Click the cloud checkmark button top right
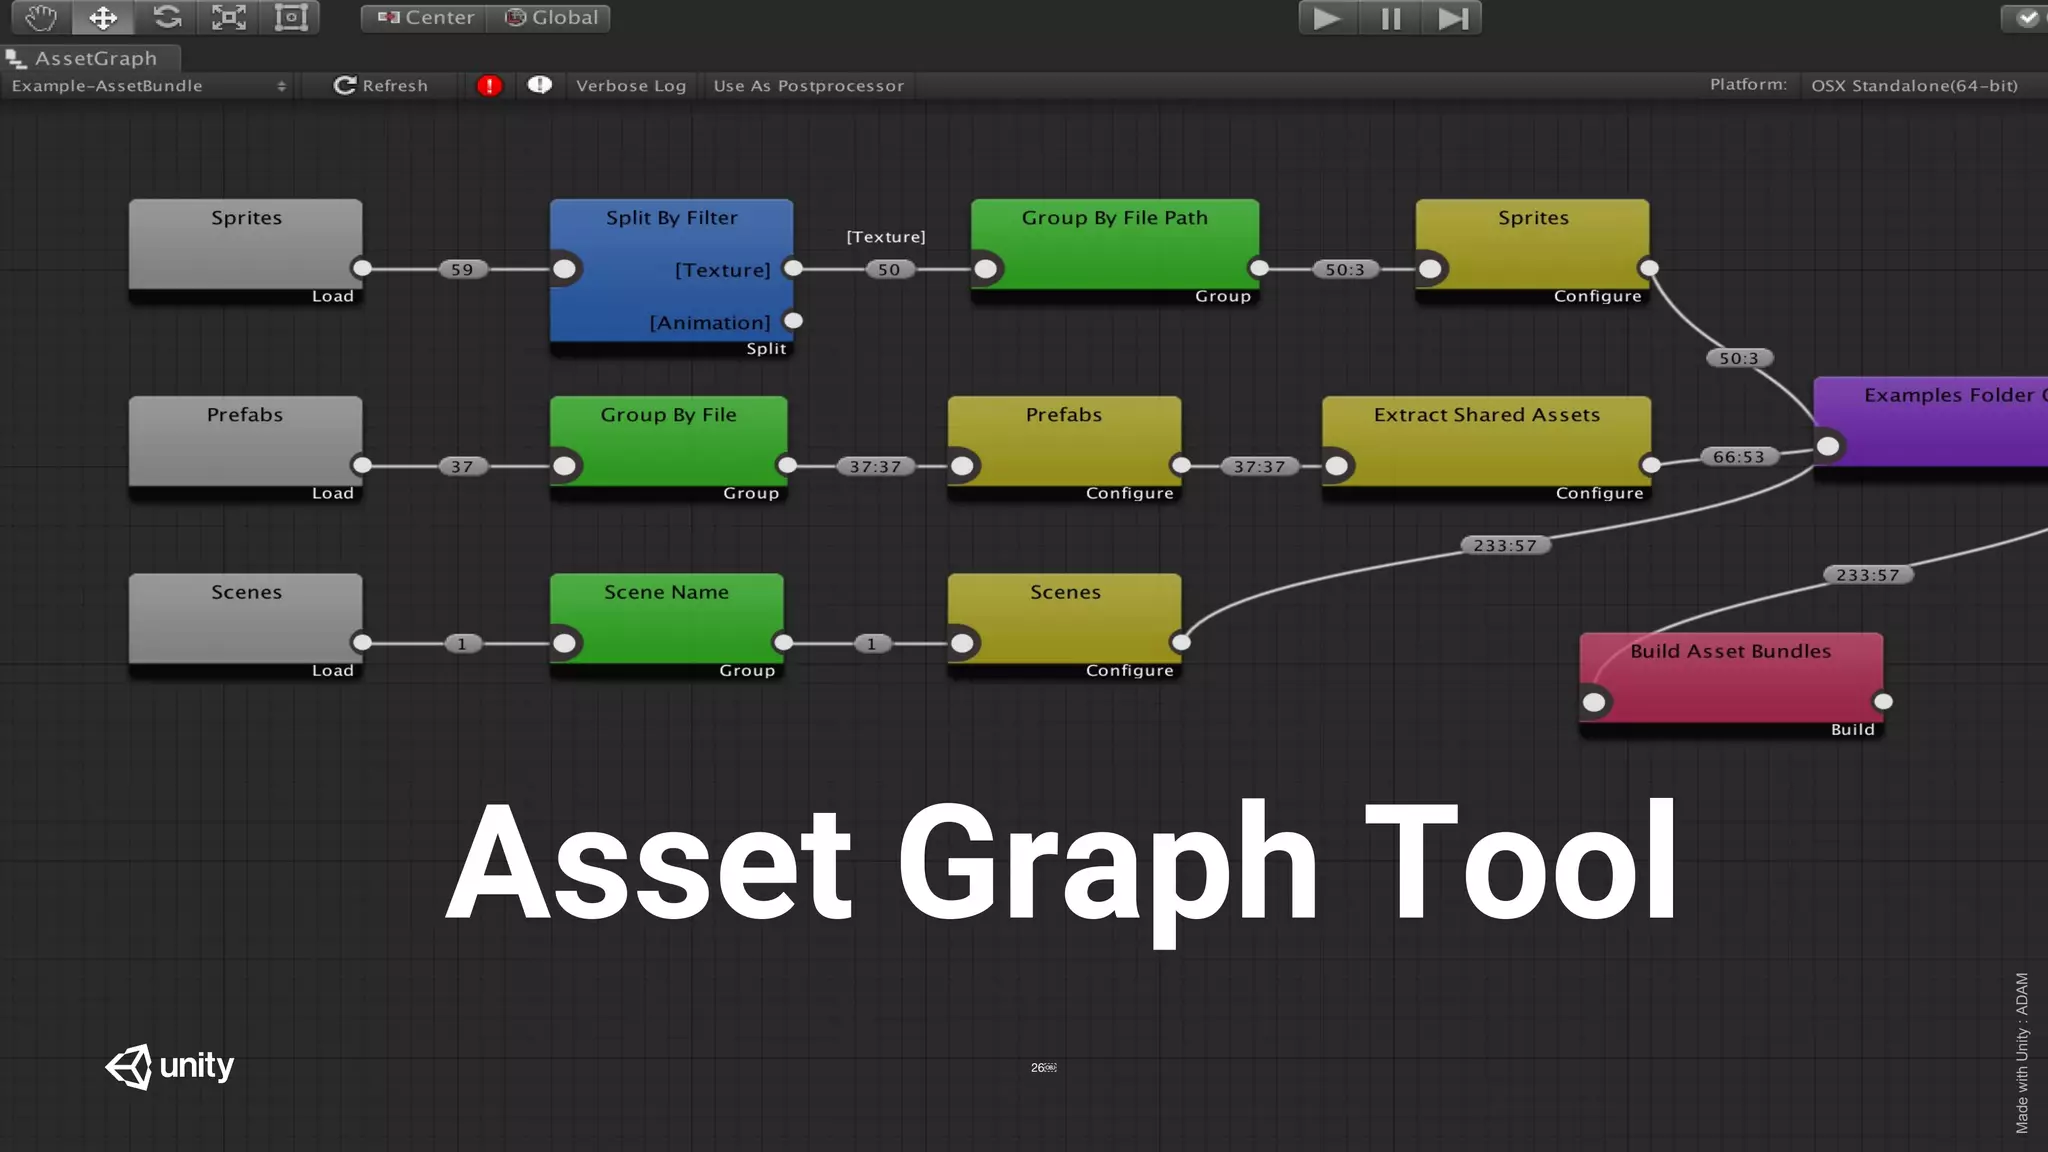Screen dimensions: 2048x1152 click(2026, 18)
